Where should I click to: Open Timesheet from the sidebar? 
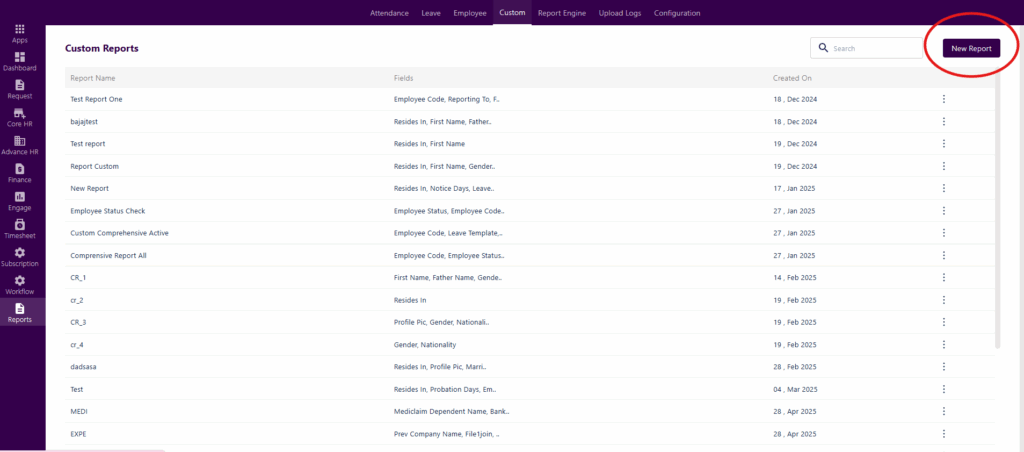click(x=20, y=225)
